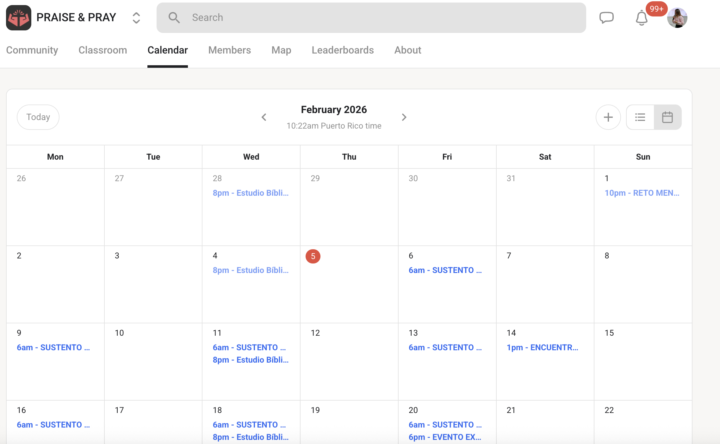The width and height of the screenshot is (720, 444).
Task: Switch to the Classroom tab
Action: [102, 50]
